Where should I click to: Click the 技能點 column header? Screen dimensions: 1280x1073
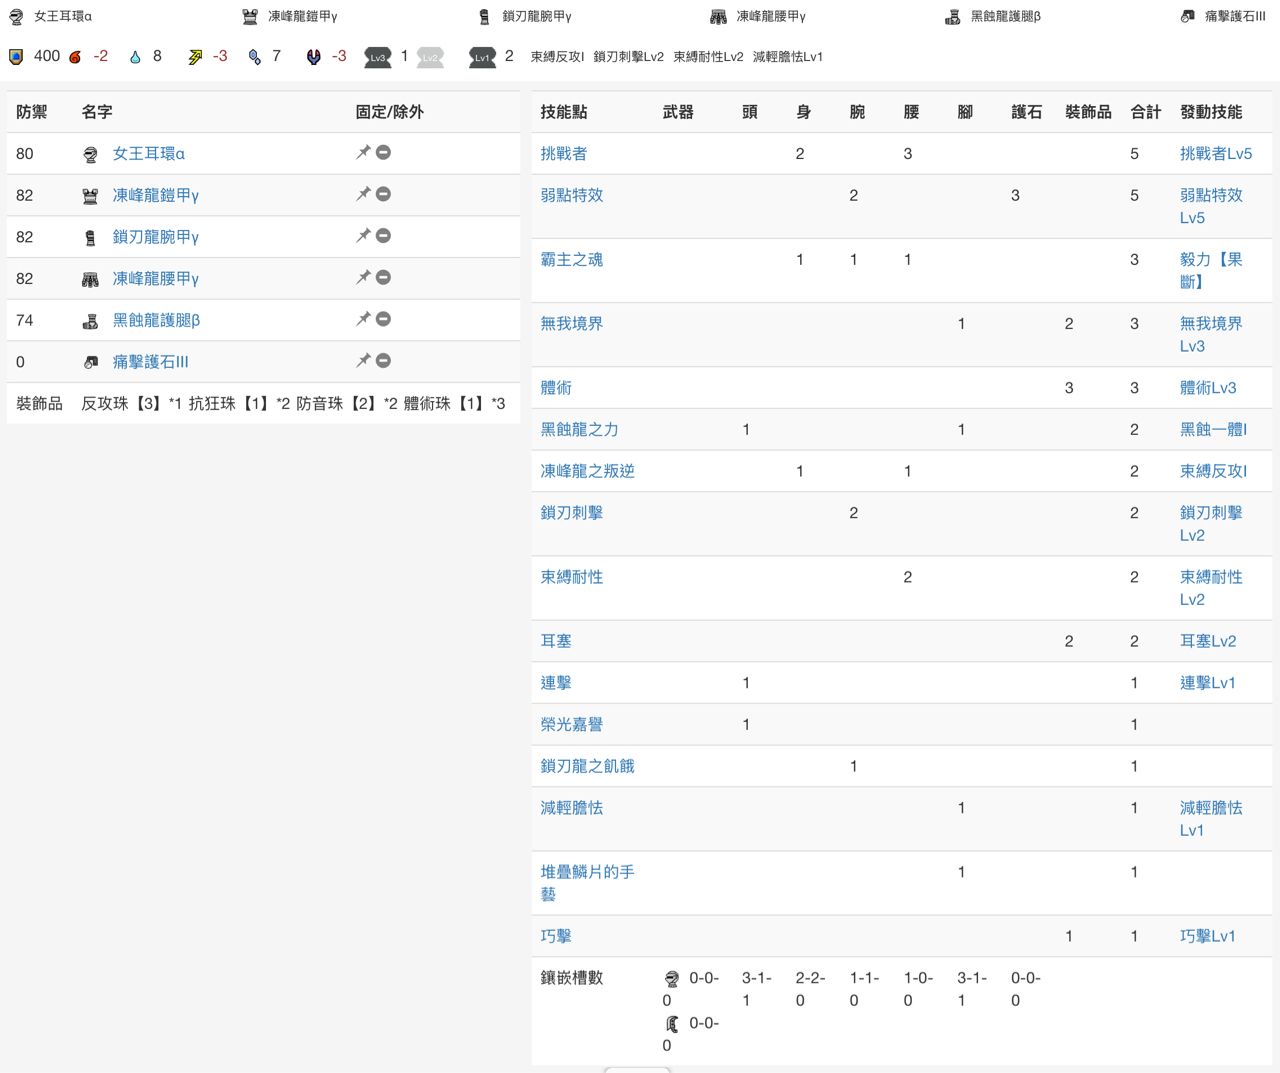[x=562, y=112]
